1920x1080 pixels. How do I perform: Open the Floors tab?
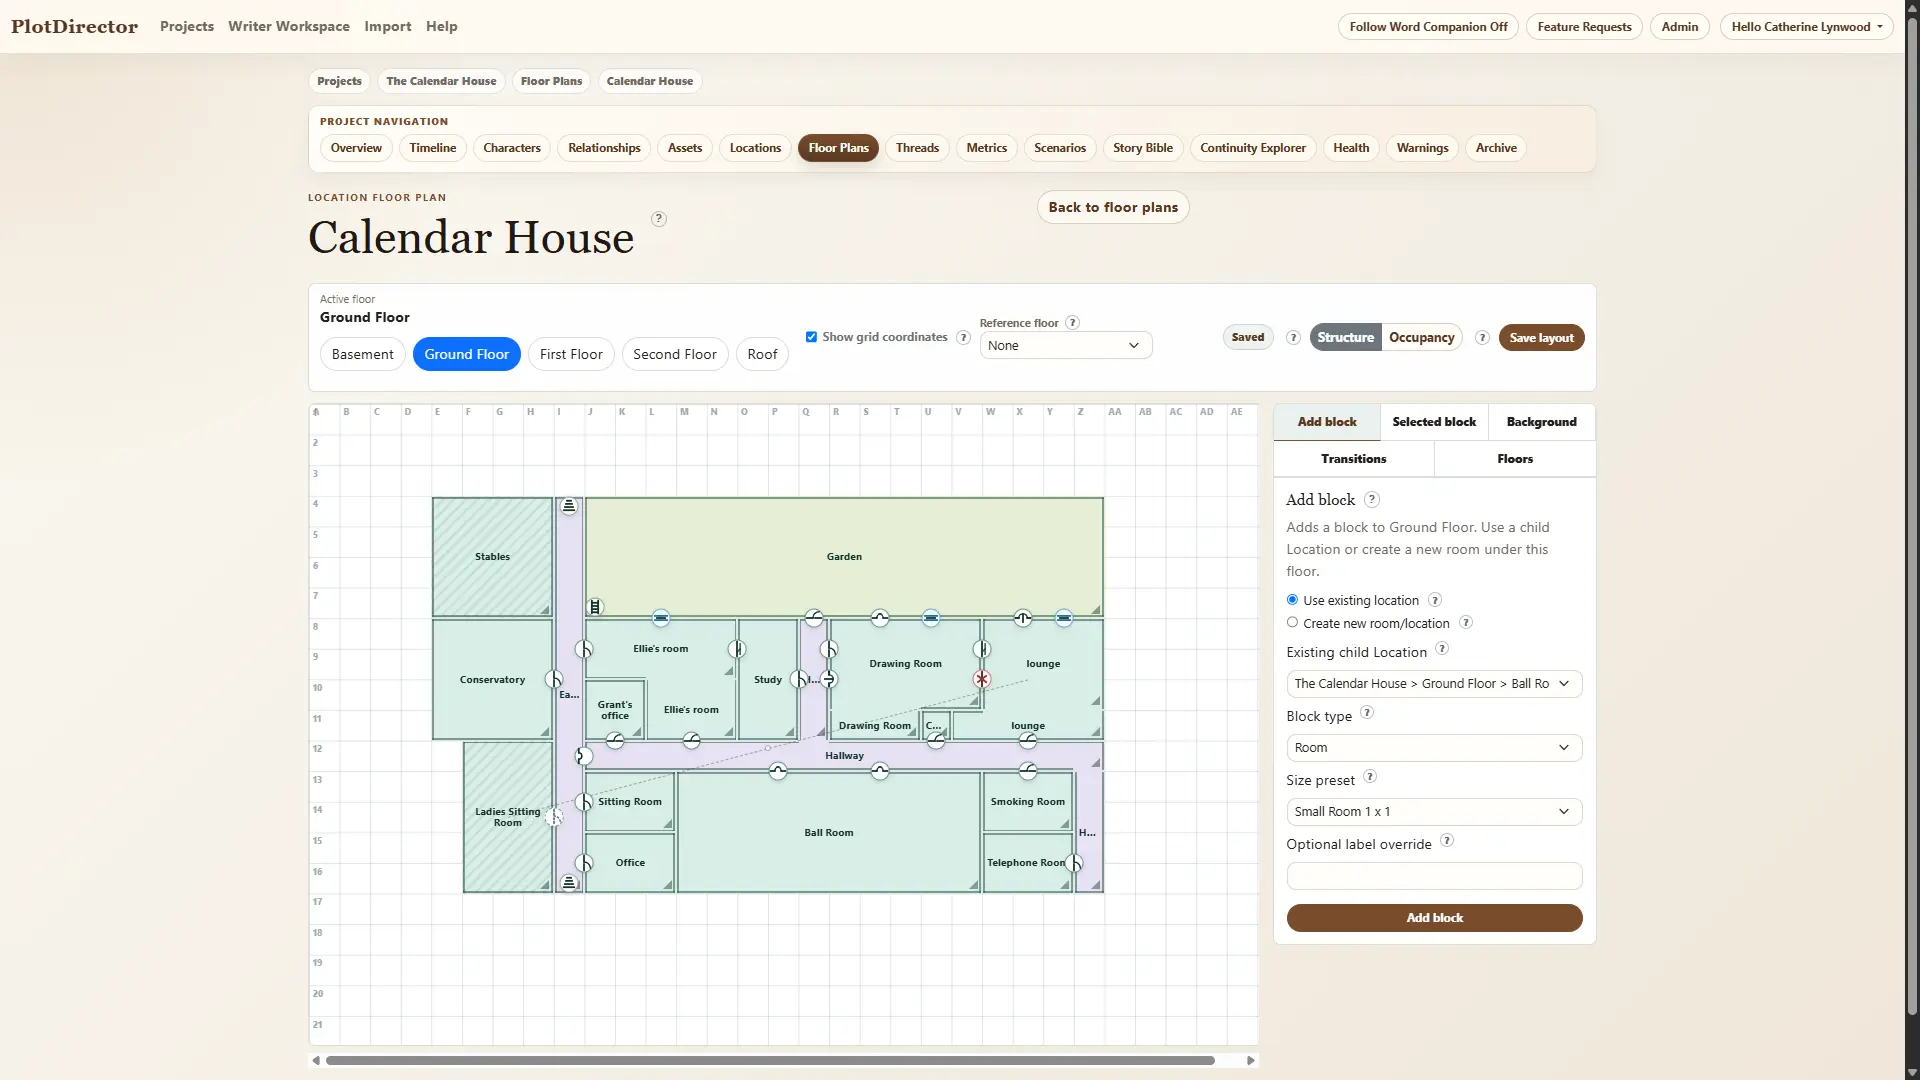[1515, 459]
